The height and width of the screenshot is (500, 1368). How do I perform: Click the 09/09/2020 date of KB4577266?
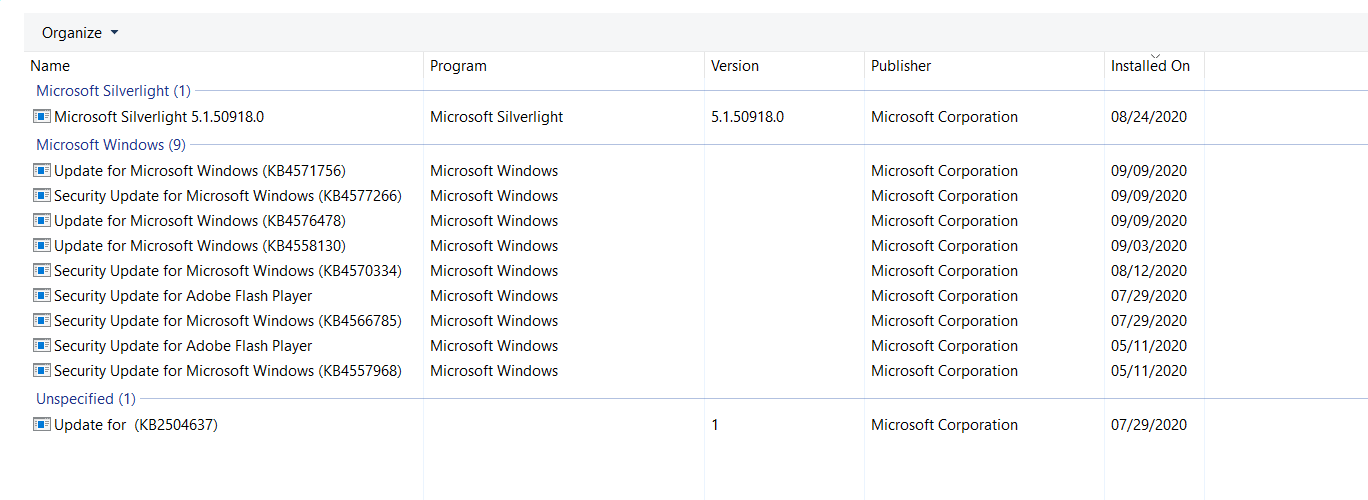1149,196
